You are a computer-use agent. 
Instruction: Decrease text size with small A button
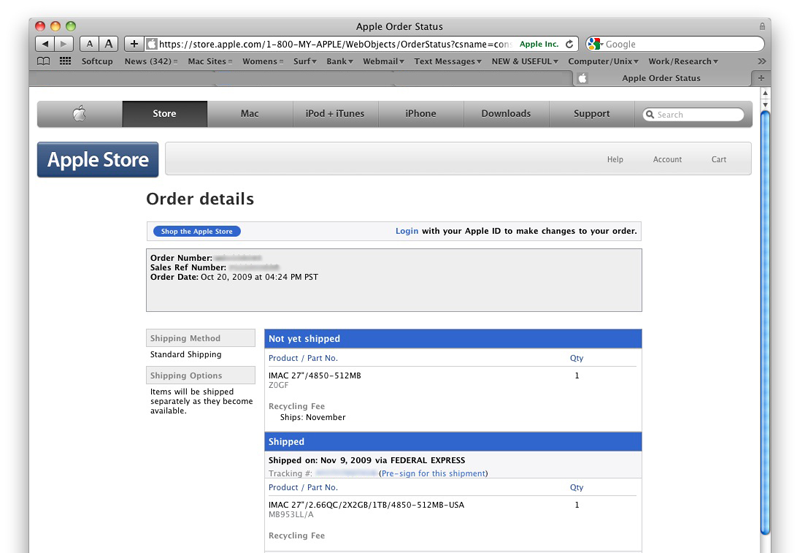pyautogui.click(x=89, y=44)
